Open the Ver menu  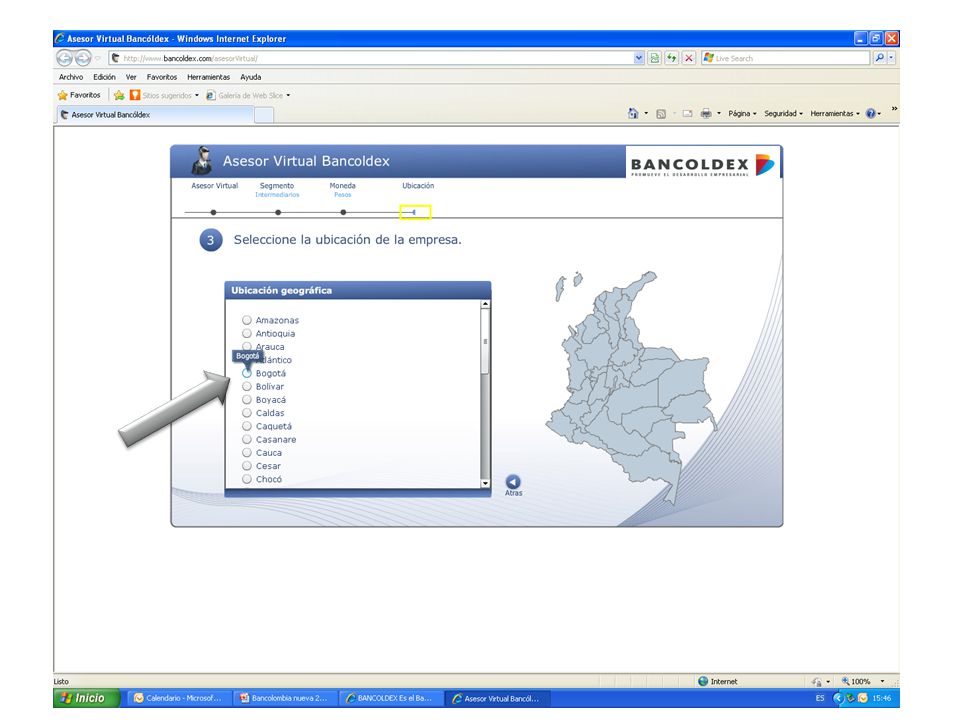click(x=131, y=77)
